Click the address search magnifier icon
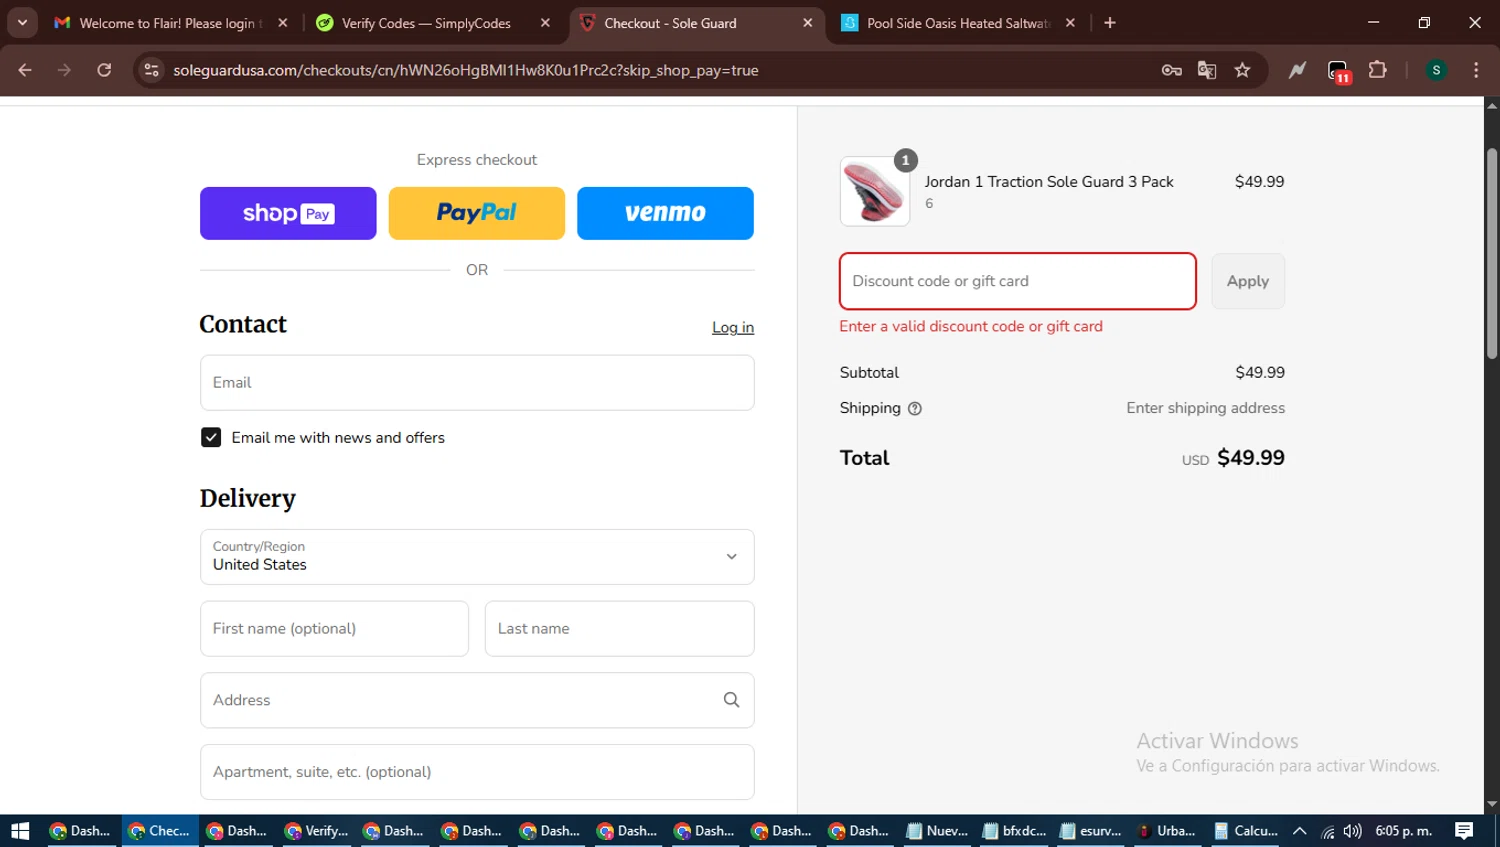Screen dimensions: 1500x847 coord(731,700)
